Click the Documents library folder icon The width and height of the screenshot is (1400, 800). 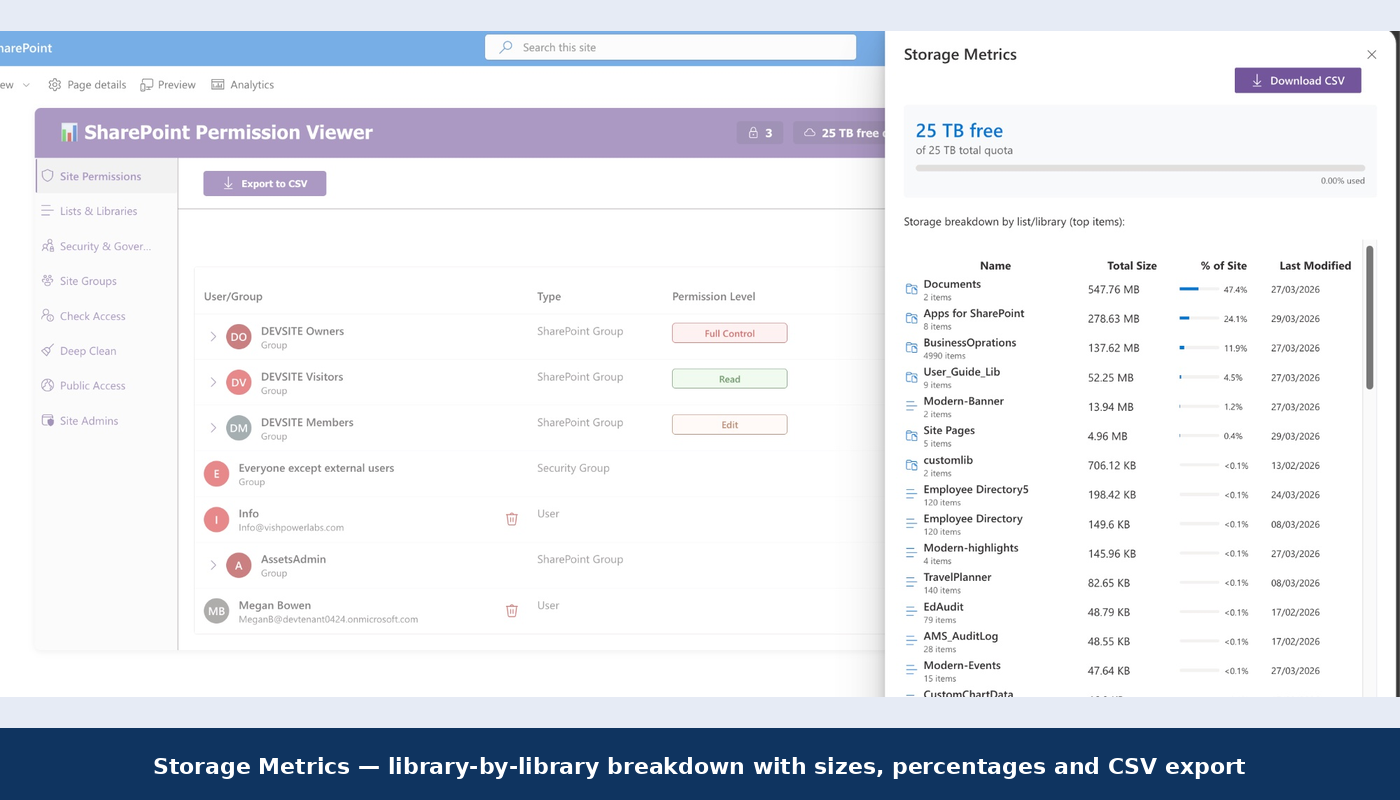pos(911,290)
